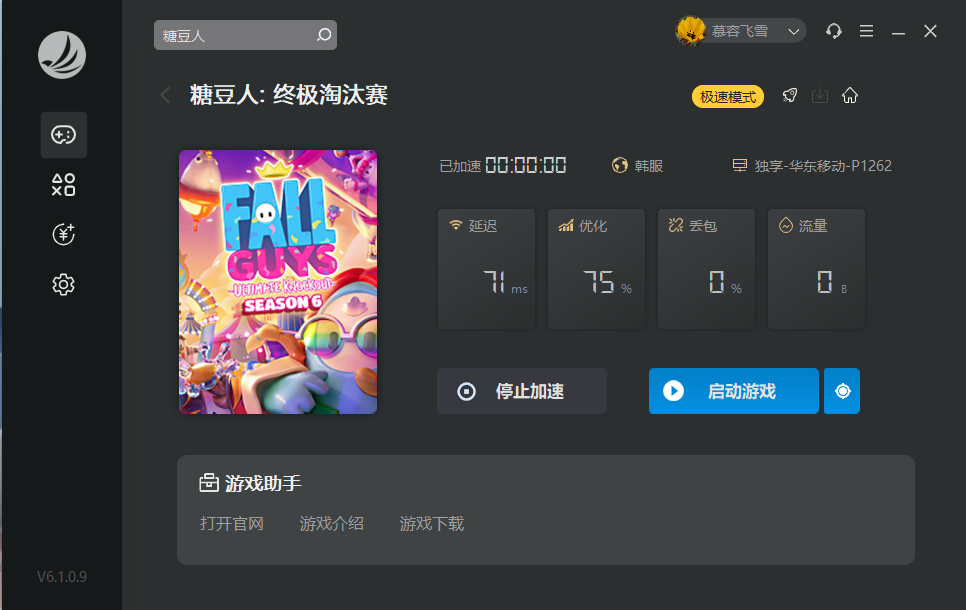Click the accelerator logo in sidebar
The image size is (966, 610).
[62, 55]
